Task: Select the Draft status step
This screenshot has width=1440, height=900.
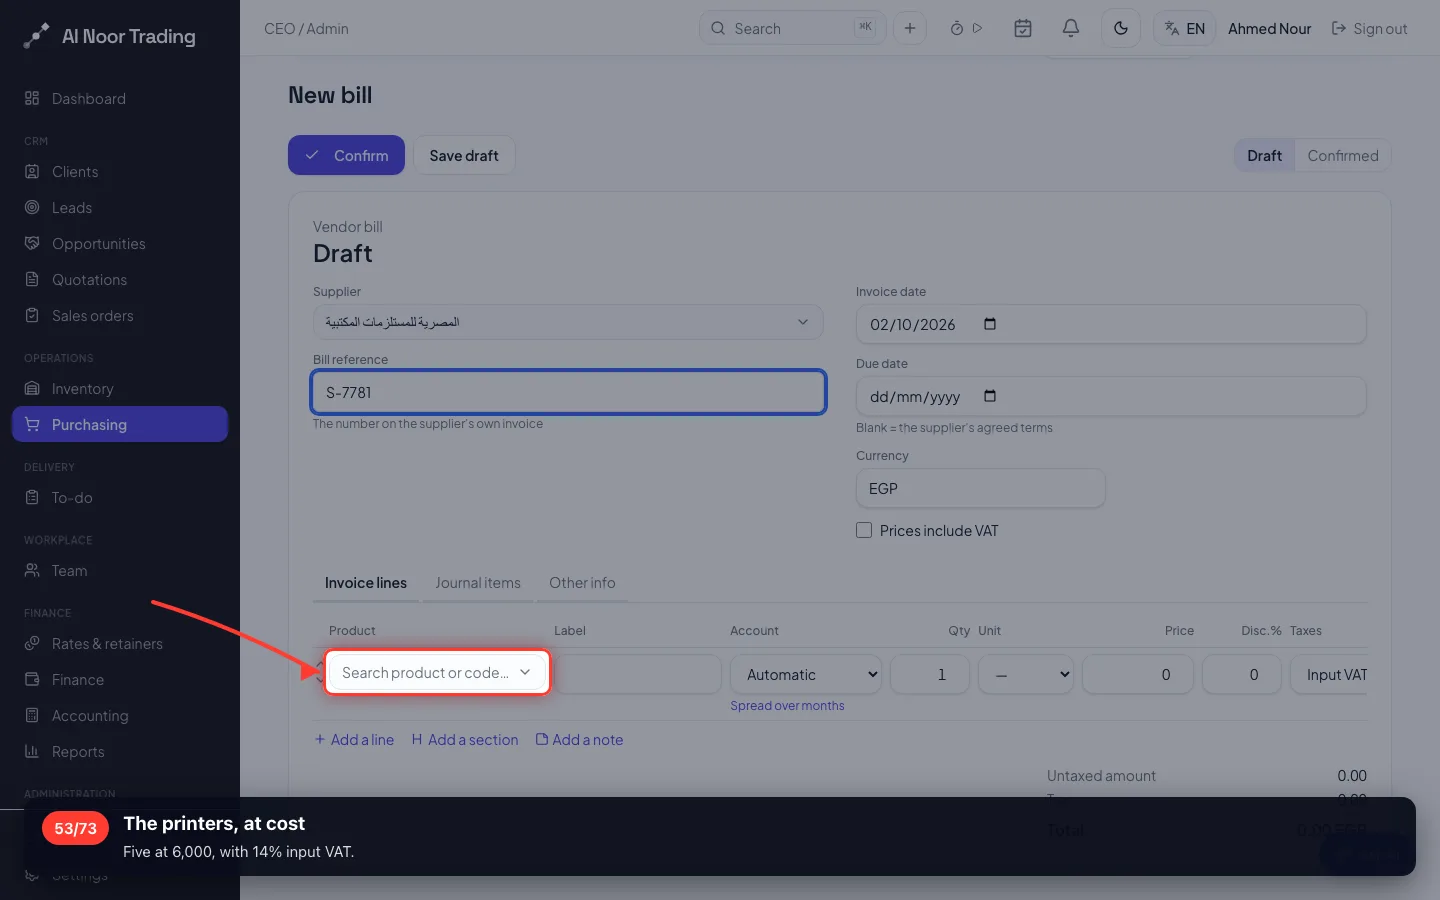Action: click(x=1264, y=155)
